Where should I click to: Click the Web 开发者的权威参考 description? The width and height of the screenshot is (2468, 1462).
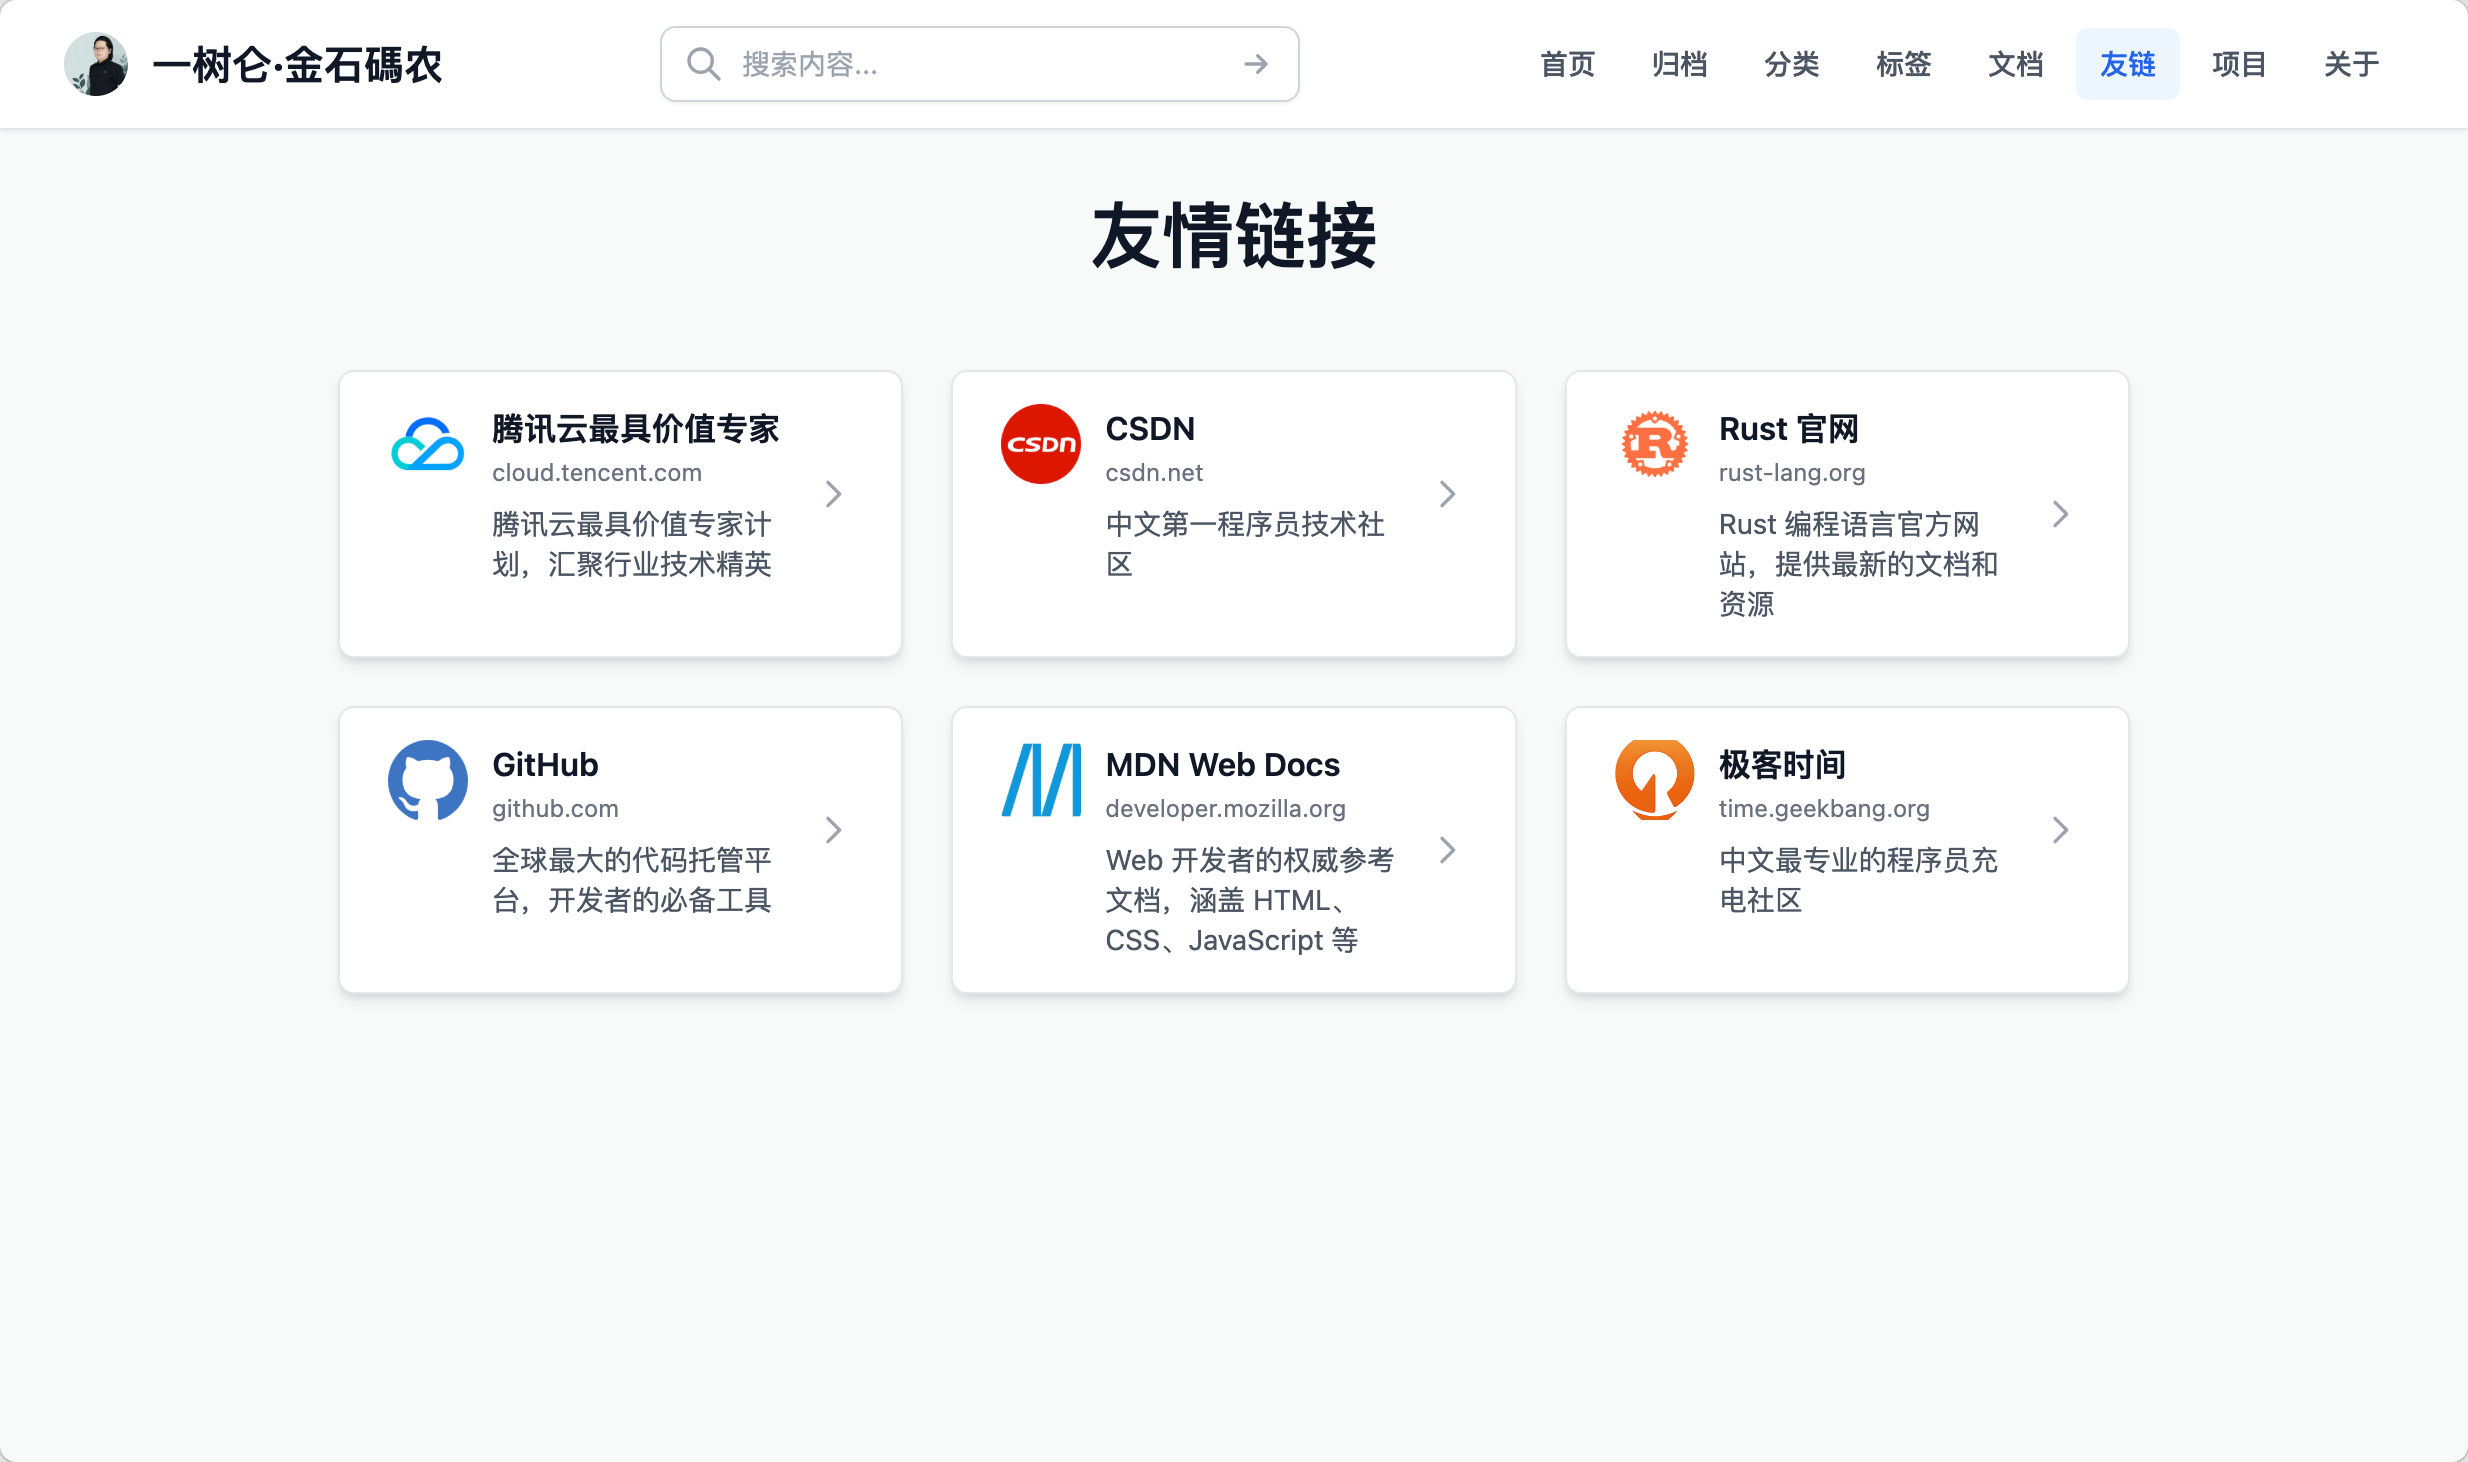point(1249,900)
